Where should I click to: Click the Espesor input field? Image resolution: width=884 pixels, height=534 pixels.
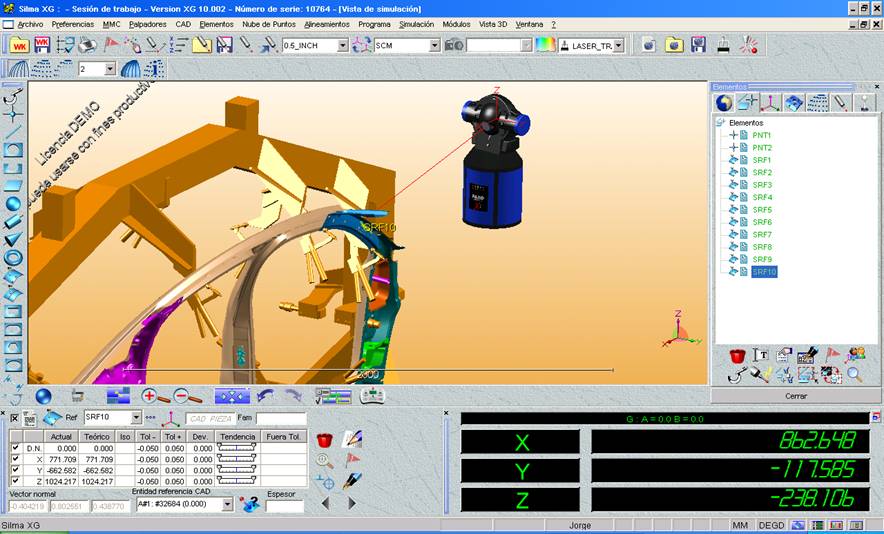pyautogui.click(x=284, y=506)
